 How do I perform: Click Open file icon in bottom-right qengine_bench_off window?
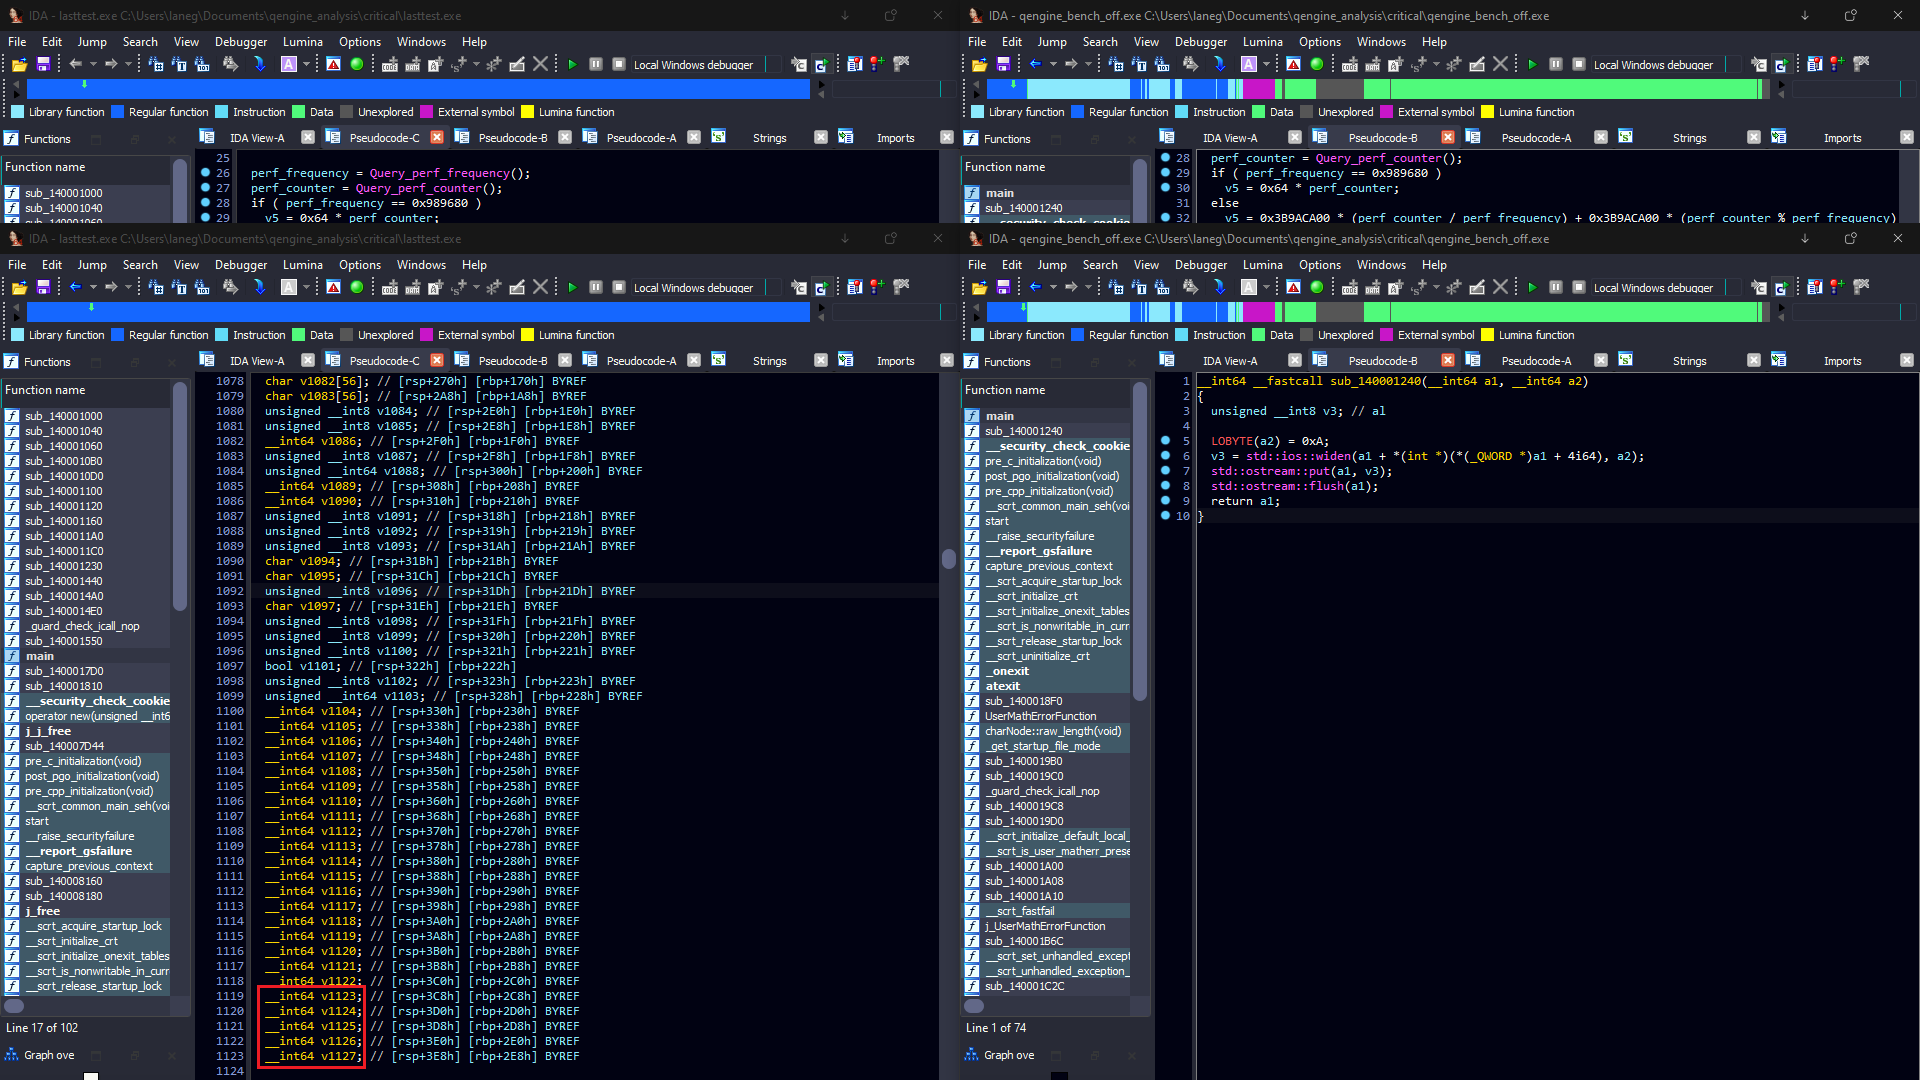click(980, 287)
